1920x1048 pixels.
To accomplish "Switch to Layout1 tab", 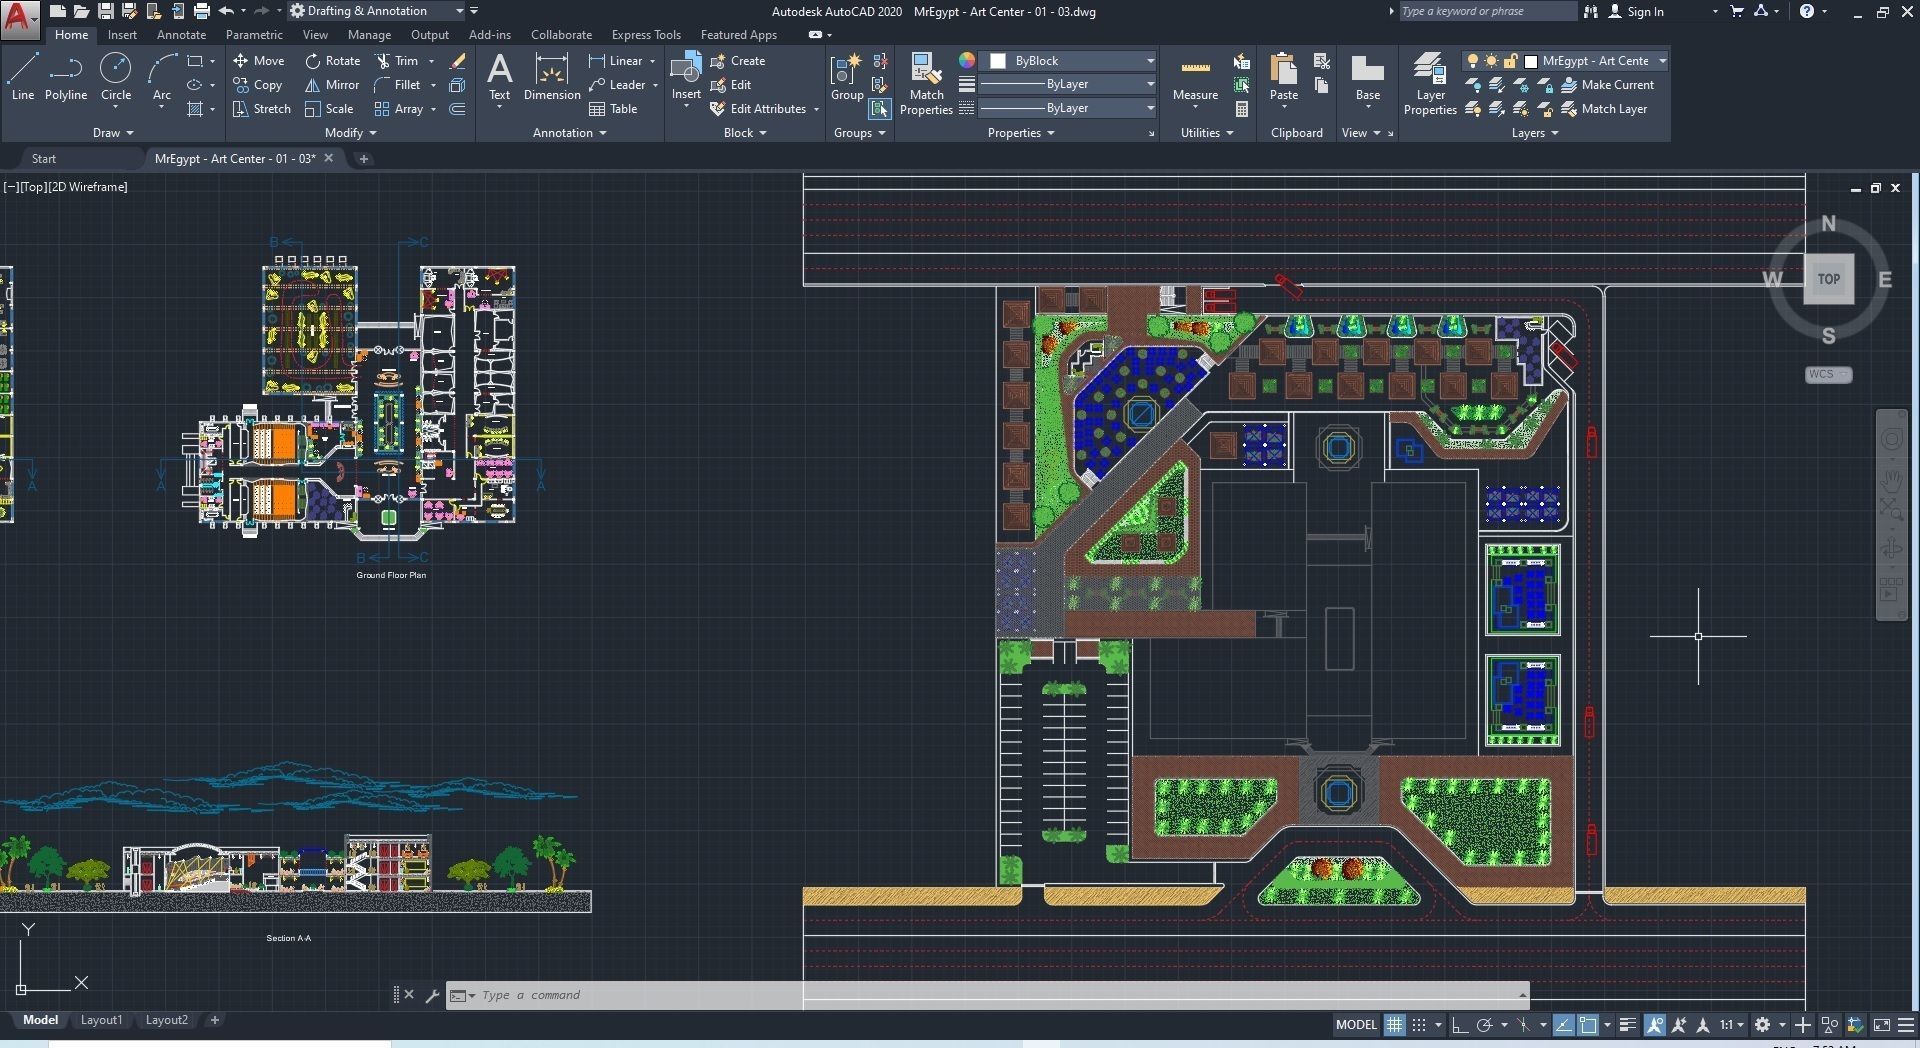I will [101, 1020].
